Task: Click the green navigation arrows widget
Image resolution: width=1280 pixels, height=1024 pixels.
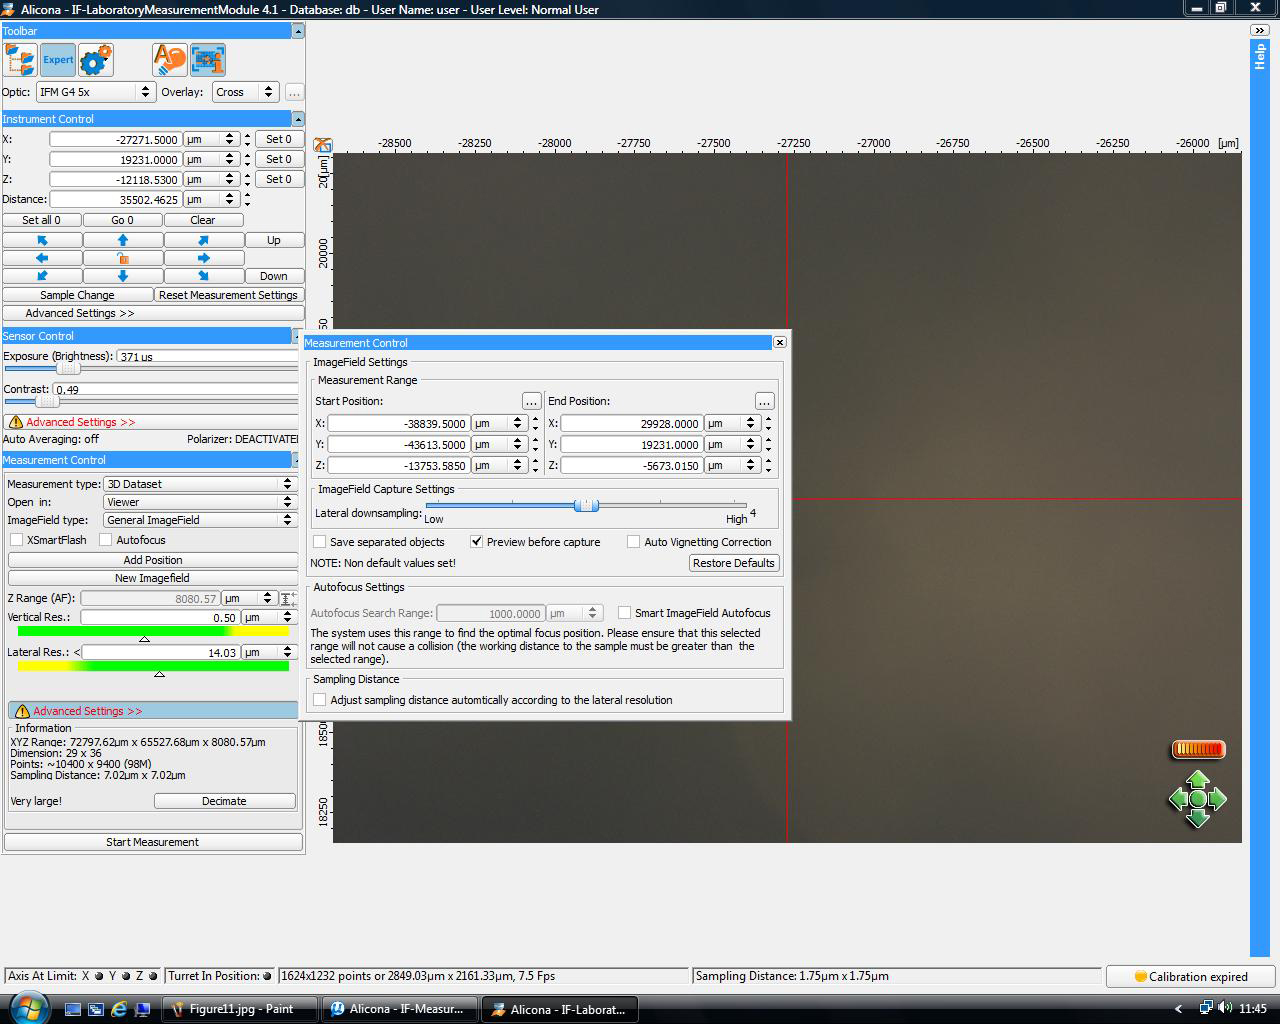Action: (1197, 799)
